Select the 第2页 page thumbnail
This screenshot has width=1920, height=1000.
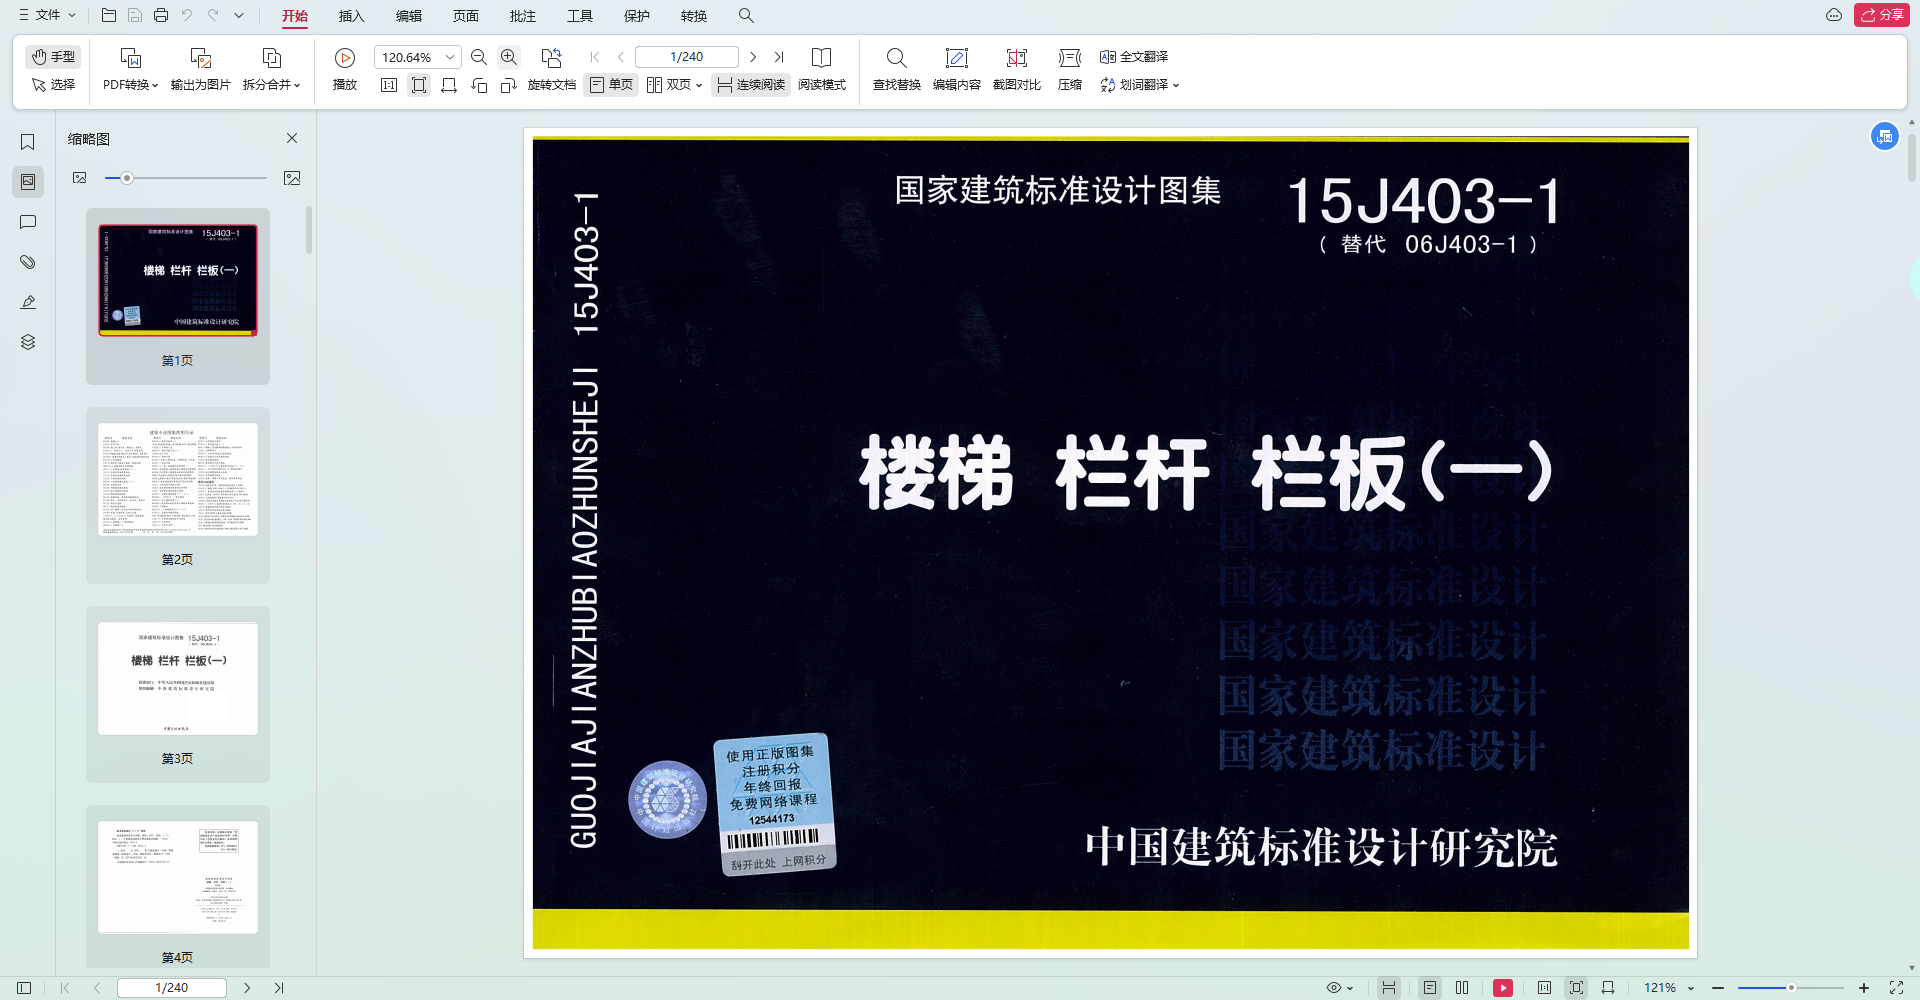point(177,479)
